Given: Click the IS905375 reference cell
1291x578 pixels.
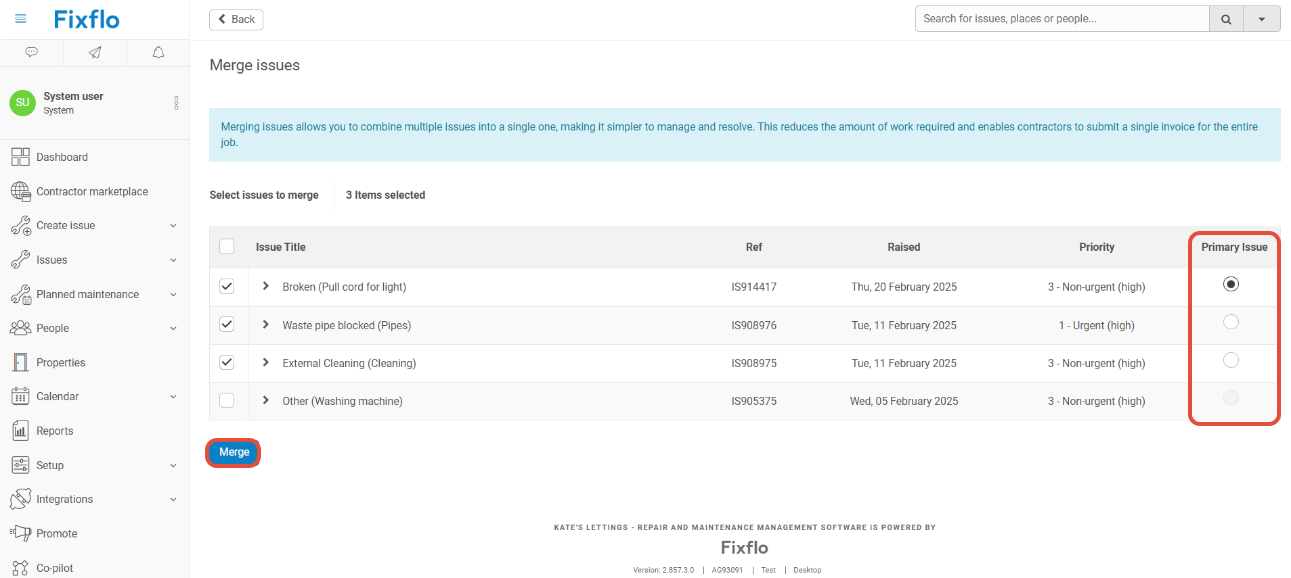Looking at the screenshot, I should pyautogui.click(x=754, y=401).
